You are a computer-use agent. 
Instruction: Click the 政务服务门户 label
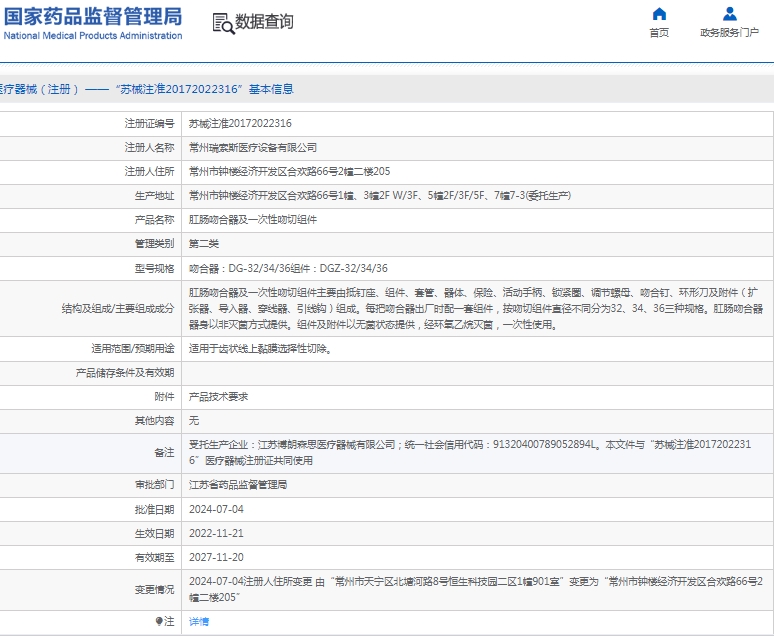tap(730, 33)
